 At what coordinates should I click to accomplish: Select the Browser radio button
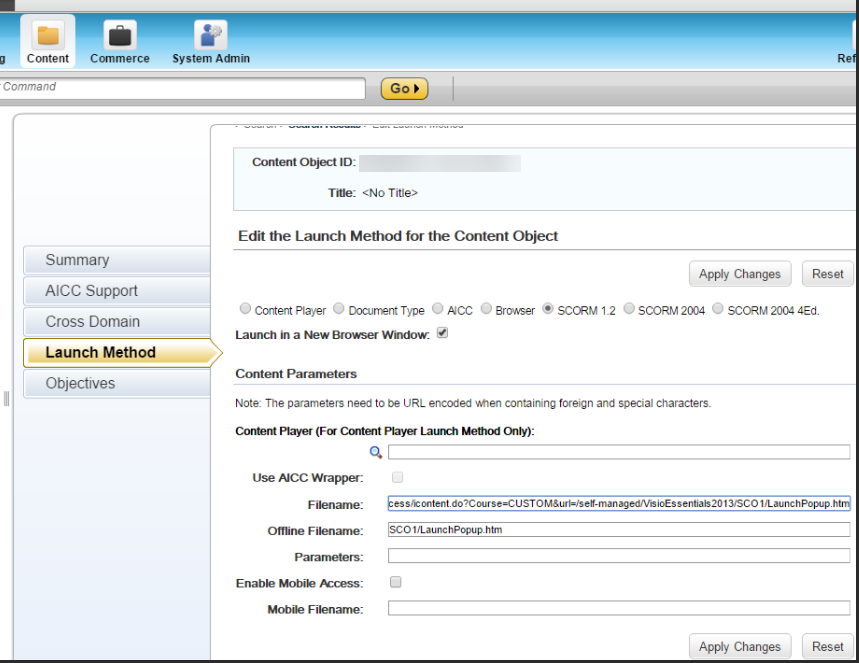pos(486,309)
